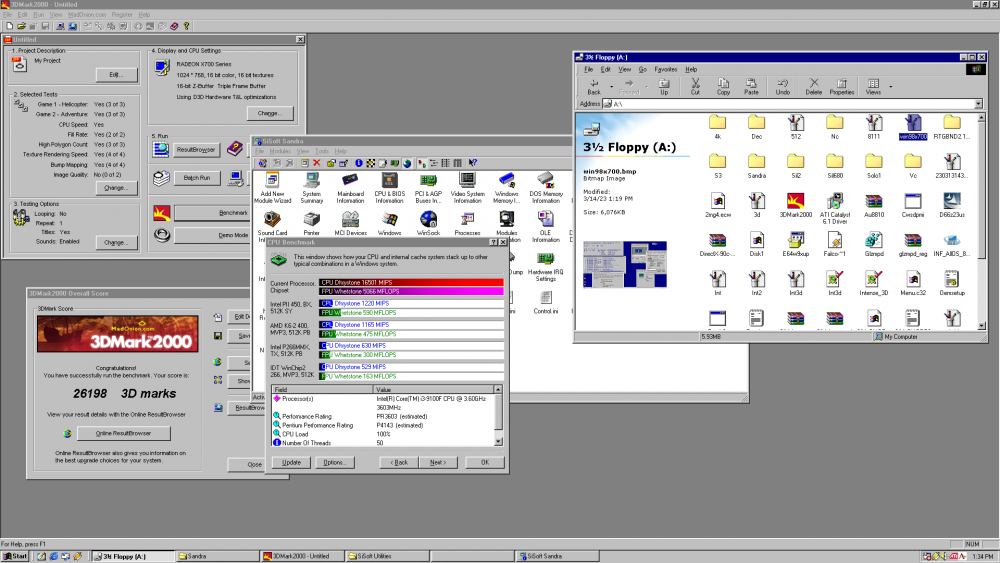Select the 3DMark2000 file icon
This screenshot has width=1000, height=563.
(x=795, y=206)
